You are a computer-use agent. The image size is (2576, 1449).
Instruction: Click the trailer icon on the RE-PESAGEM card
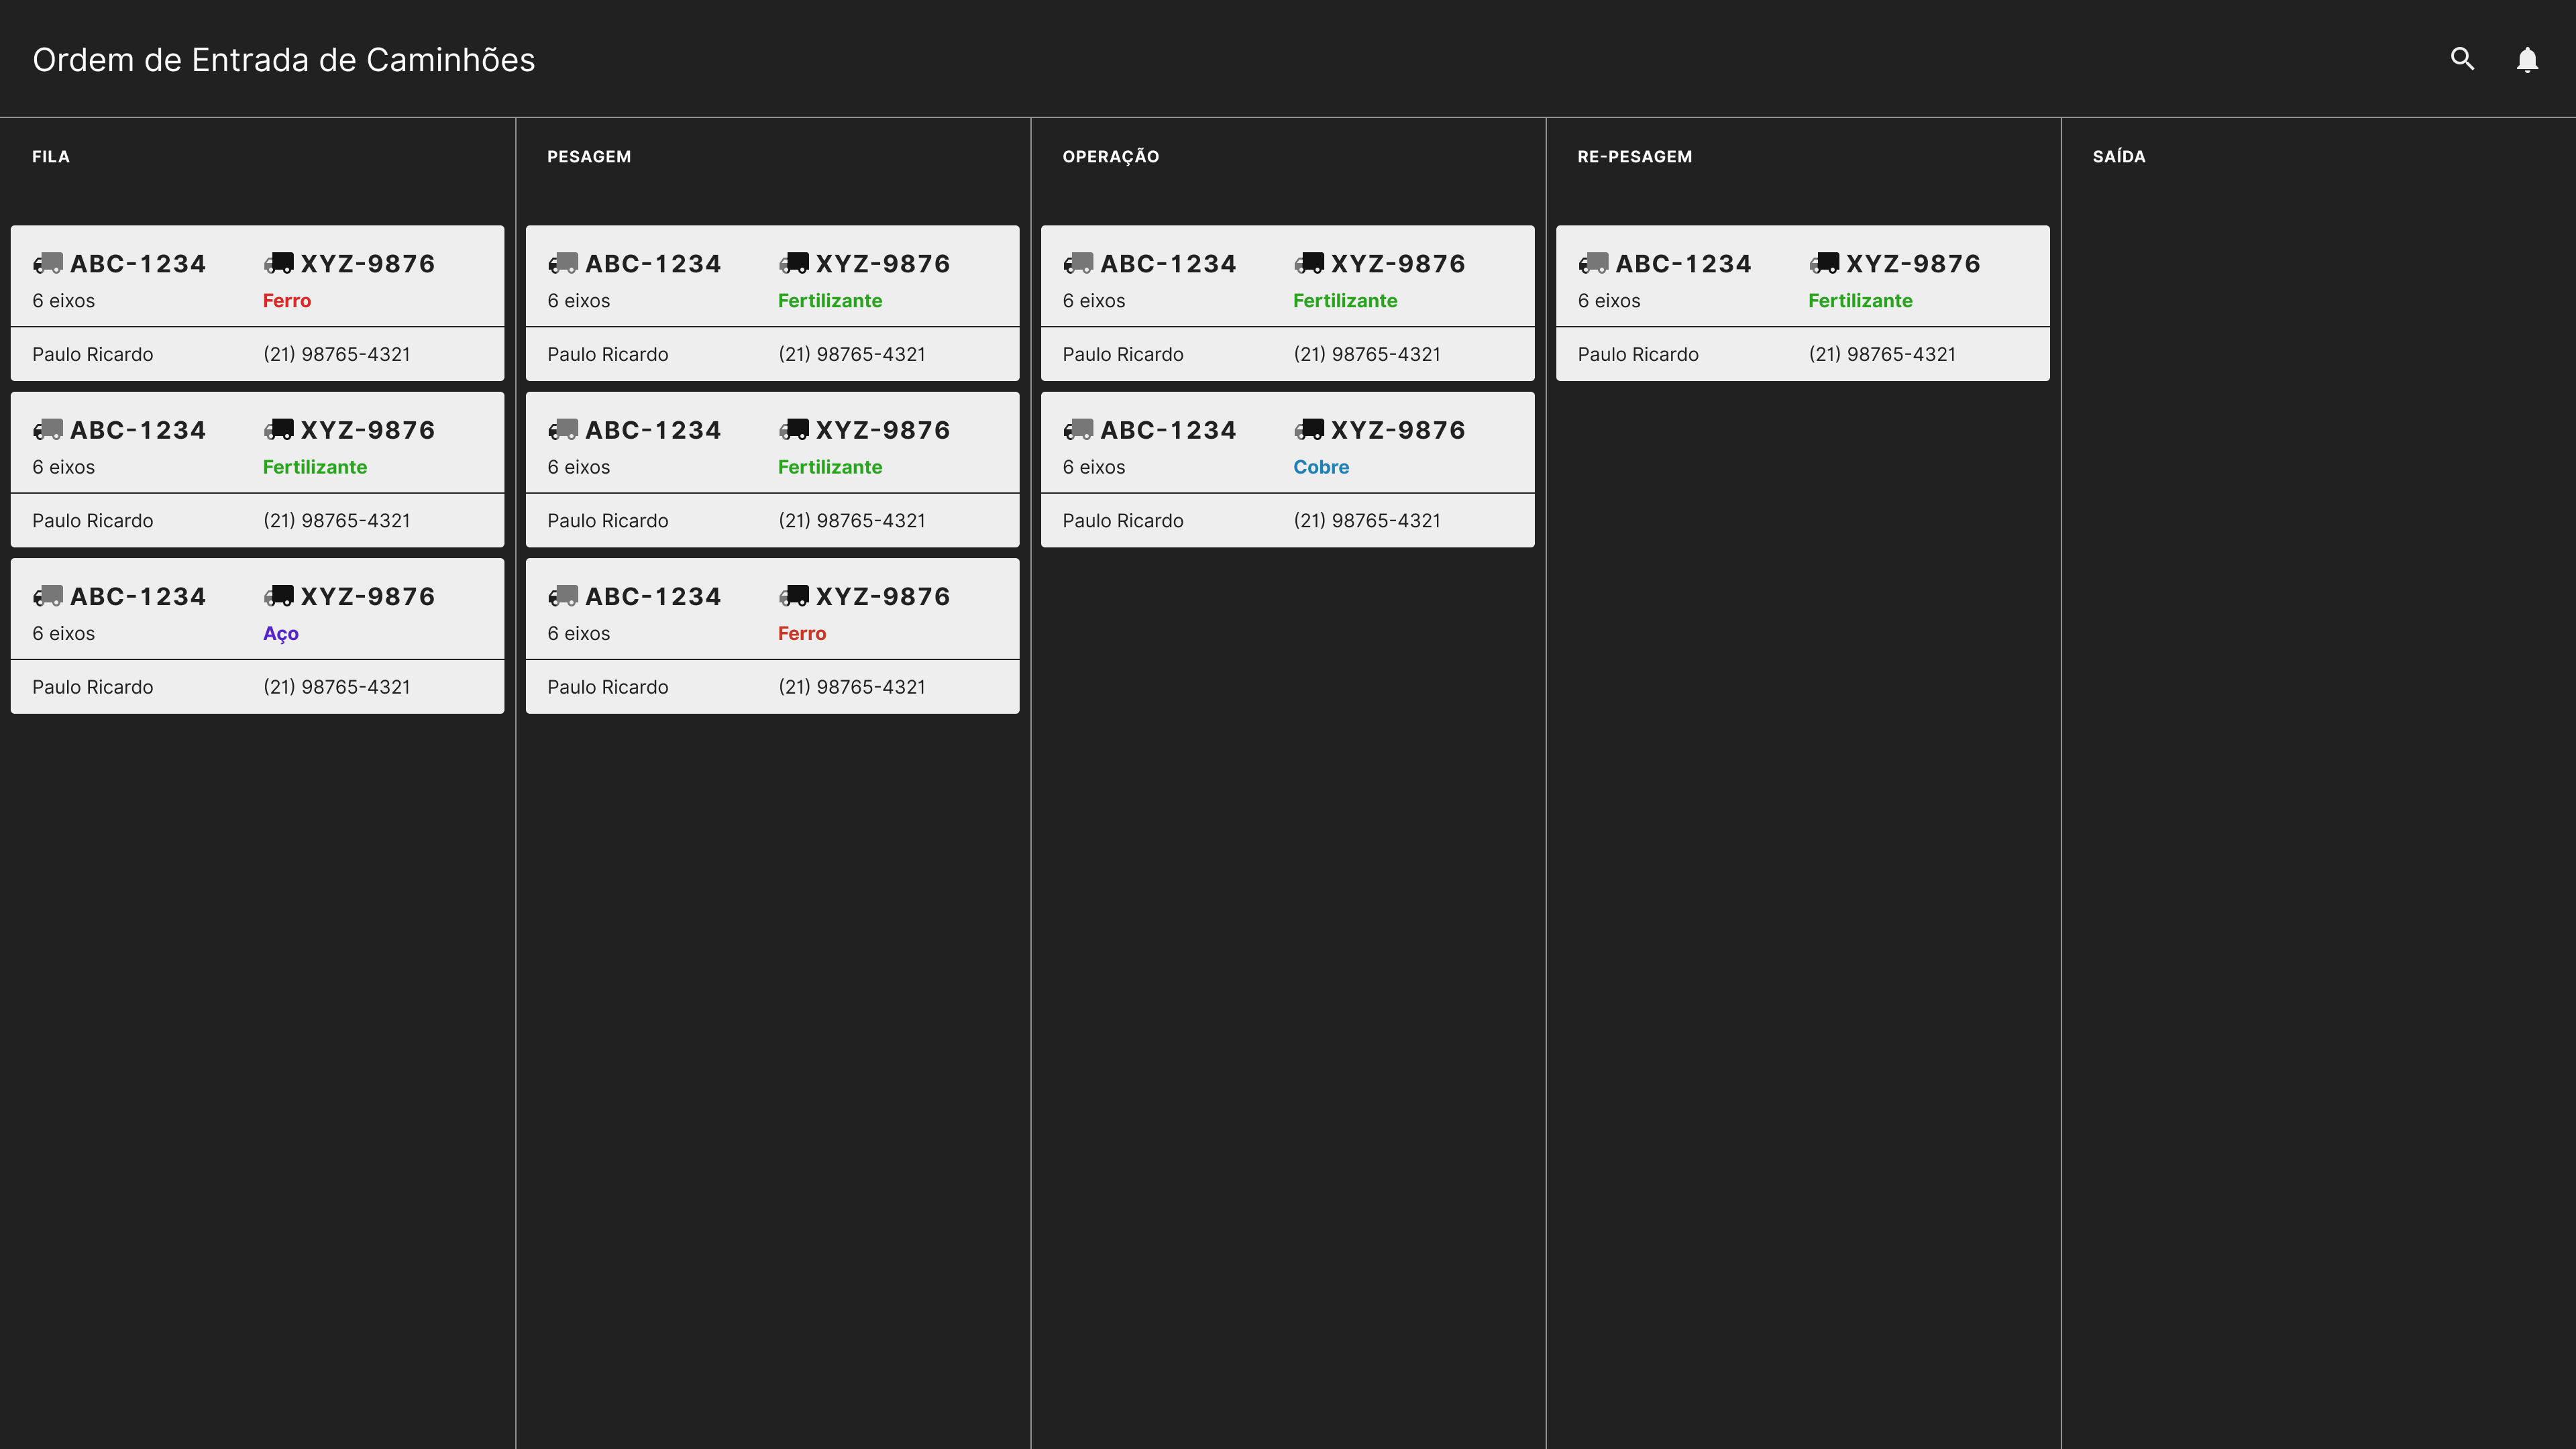(1824, 263)
